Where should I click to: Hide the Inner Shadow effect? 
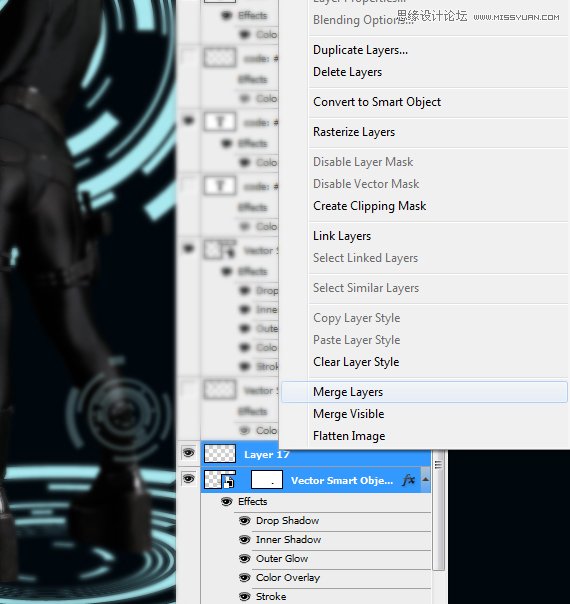tap(244, 540)
